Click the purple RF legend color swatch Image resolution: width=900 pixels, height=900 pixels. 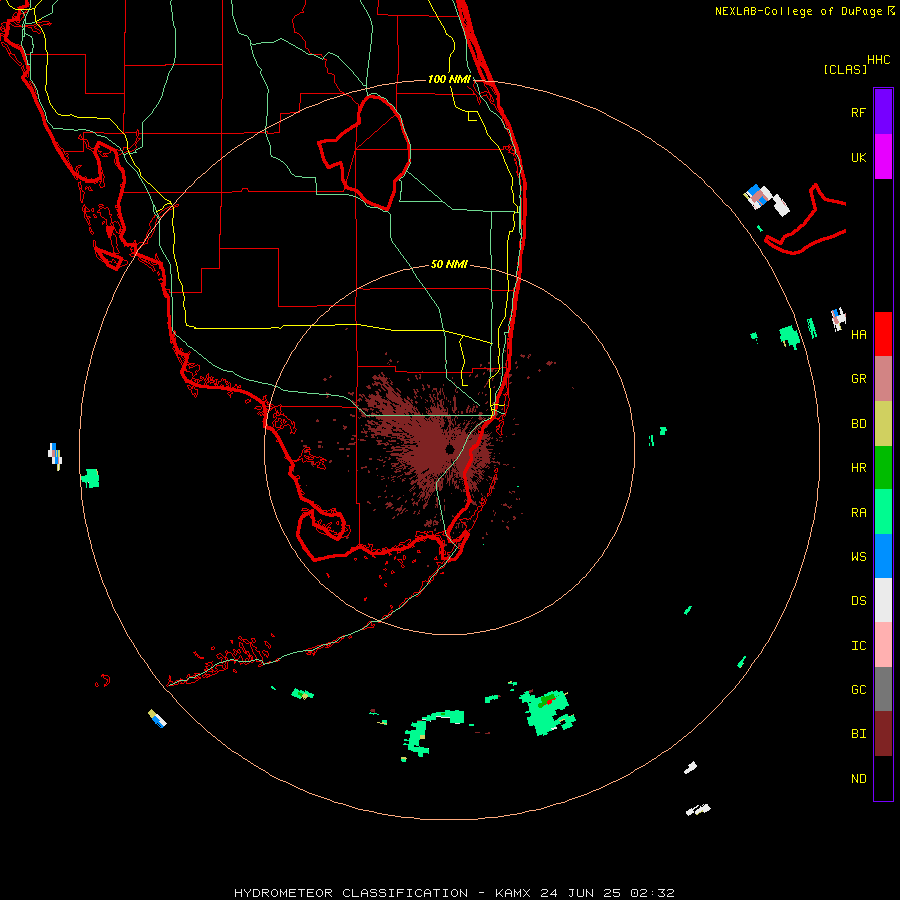(x=883, y=112)
